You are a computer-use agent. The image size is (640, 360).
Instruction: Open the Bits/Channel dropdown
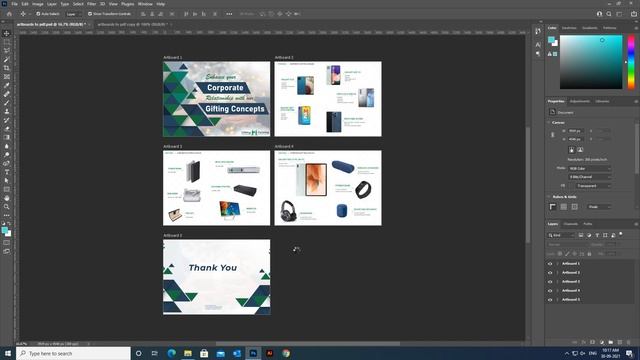(590, 177)
